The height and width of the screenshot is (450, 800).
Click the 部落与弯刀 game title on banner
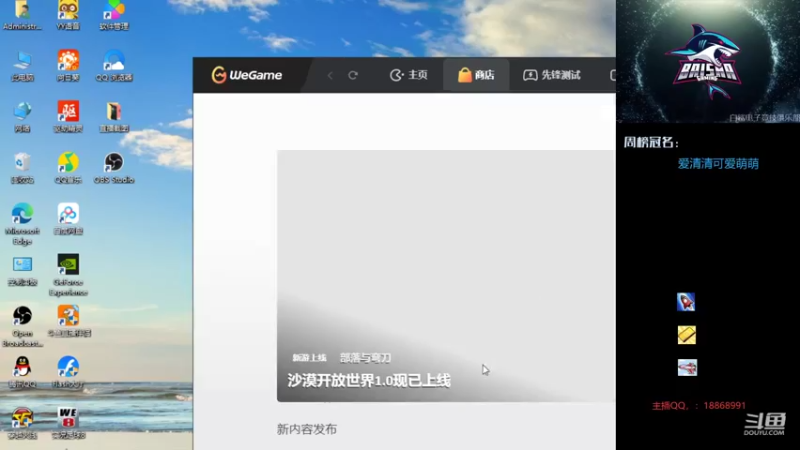[x=365, y=358]
